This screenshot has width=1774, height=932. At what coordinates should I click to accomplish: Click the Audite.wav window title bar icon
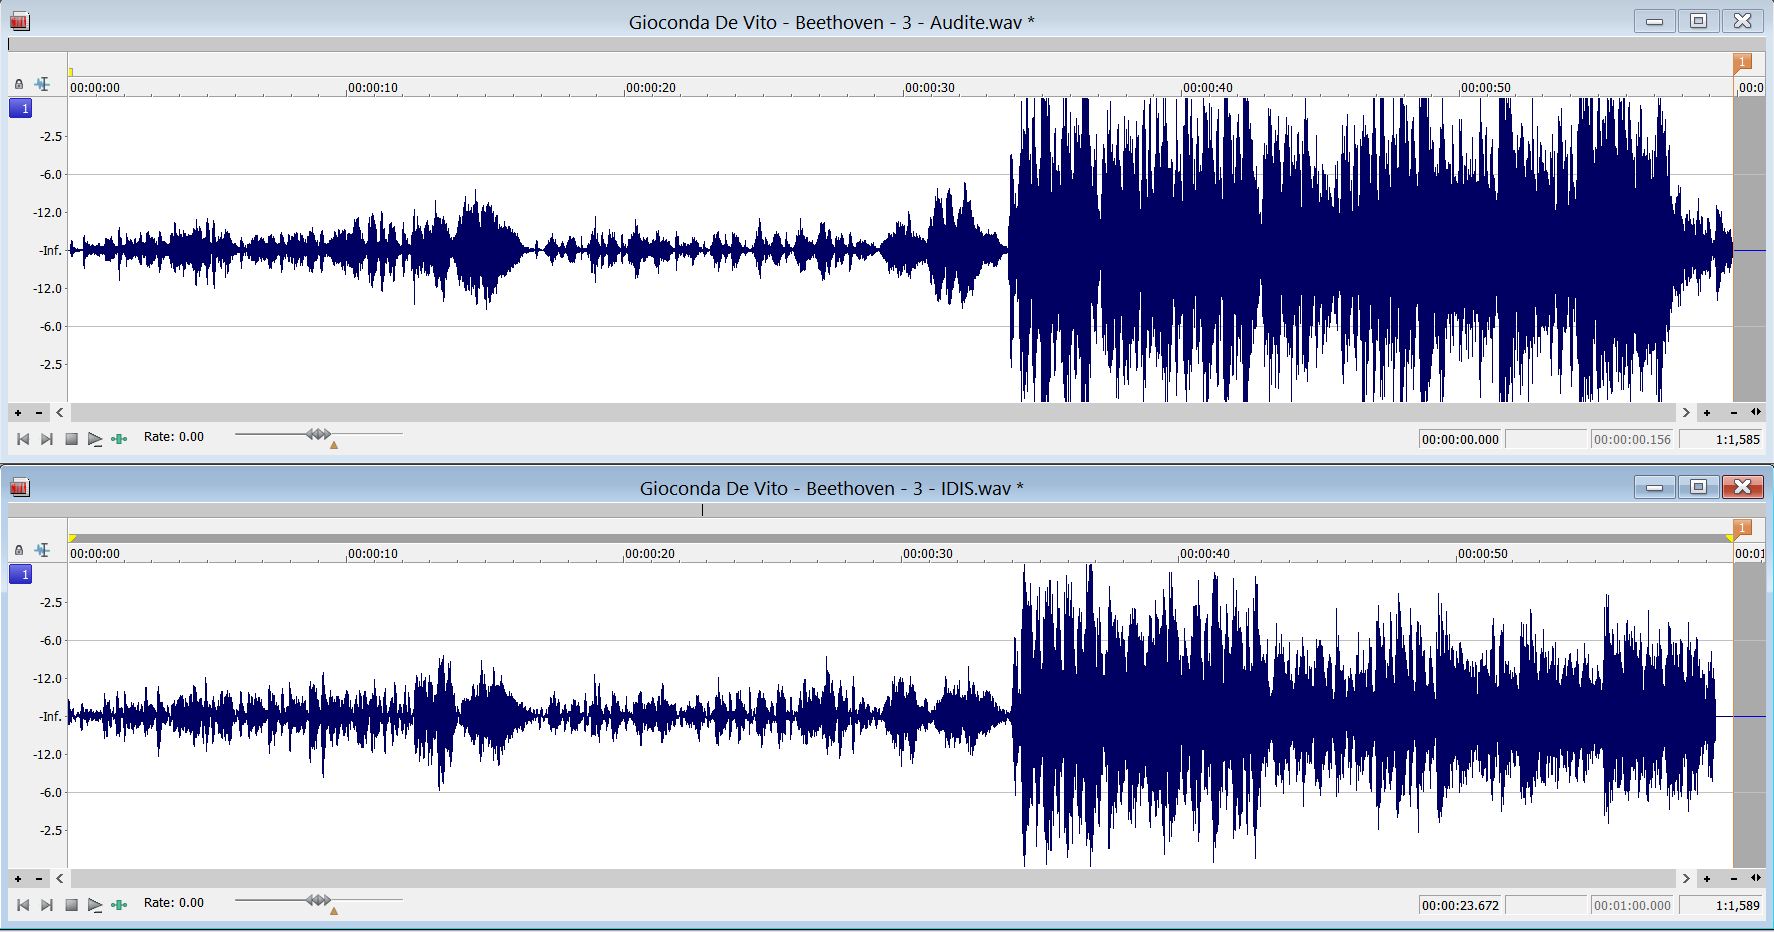pyautogui.click(x=20, y=21)
